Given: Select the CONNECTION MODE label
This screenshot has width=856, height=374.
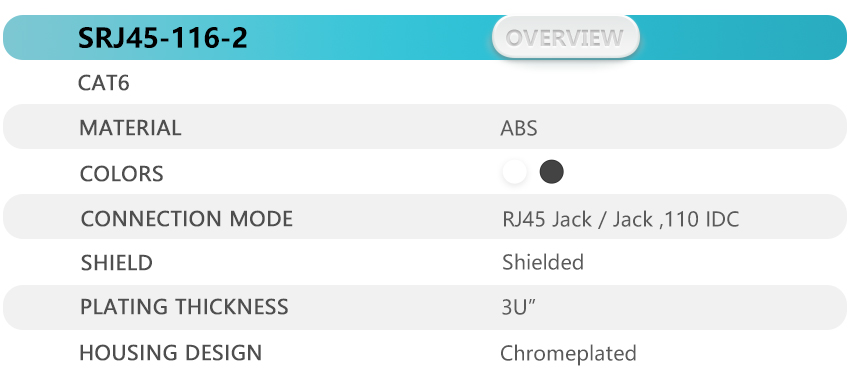Looking at the screenshot, I should [x=187, y=219].
